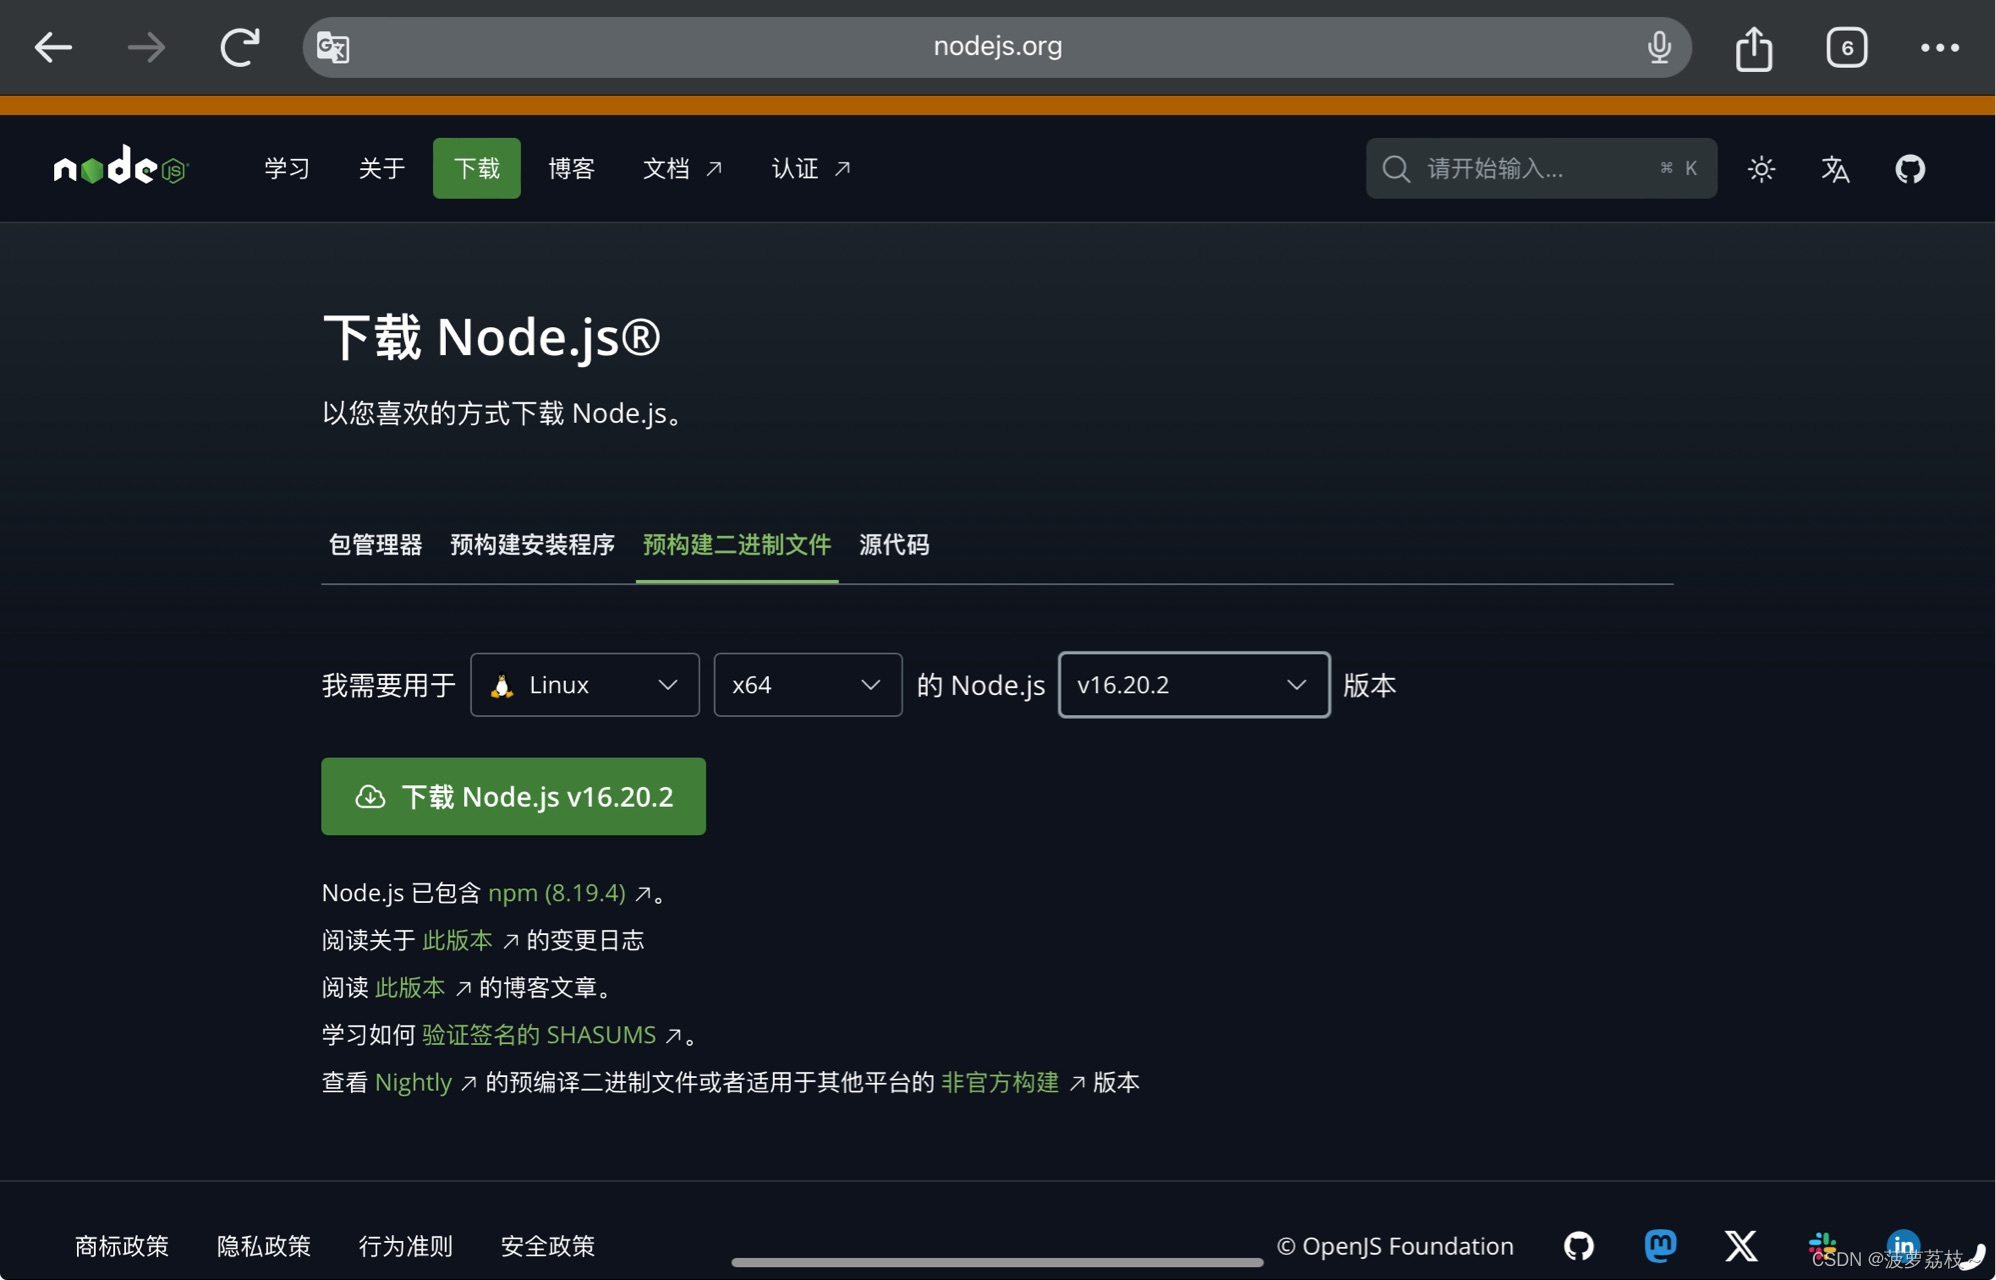The width and height of the screenshot is (1996, 1280).
Task: Open the v16.20.2 version dropdown
Action: point(1192,685)
